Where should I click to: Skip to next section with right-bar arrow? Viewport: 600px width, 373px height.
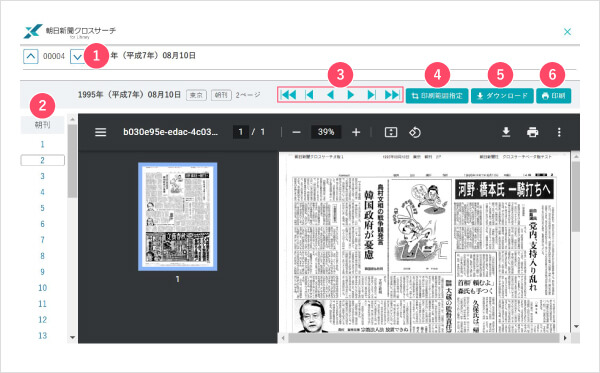coord(371,94)
